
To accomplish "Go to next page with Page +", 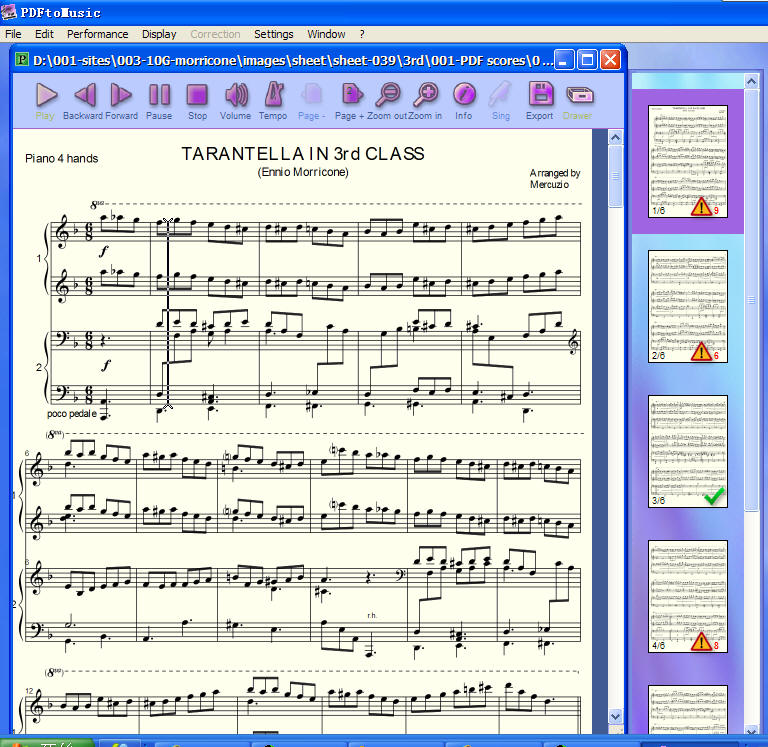I will coord(350,101).
